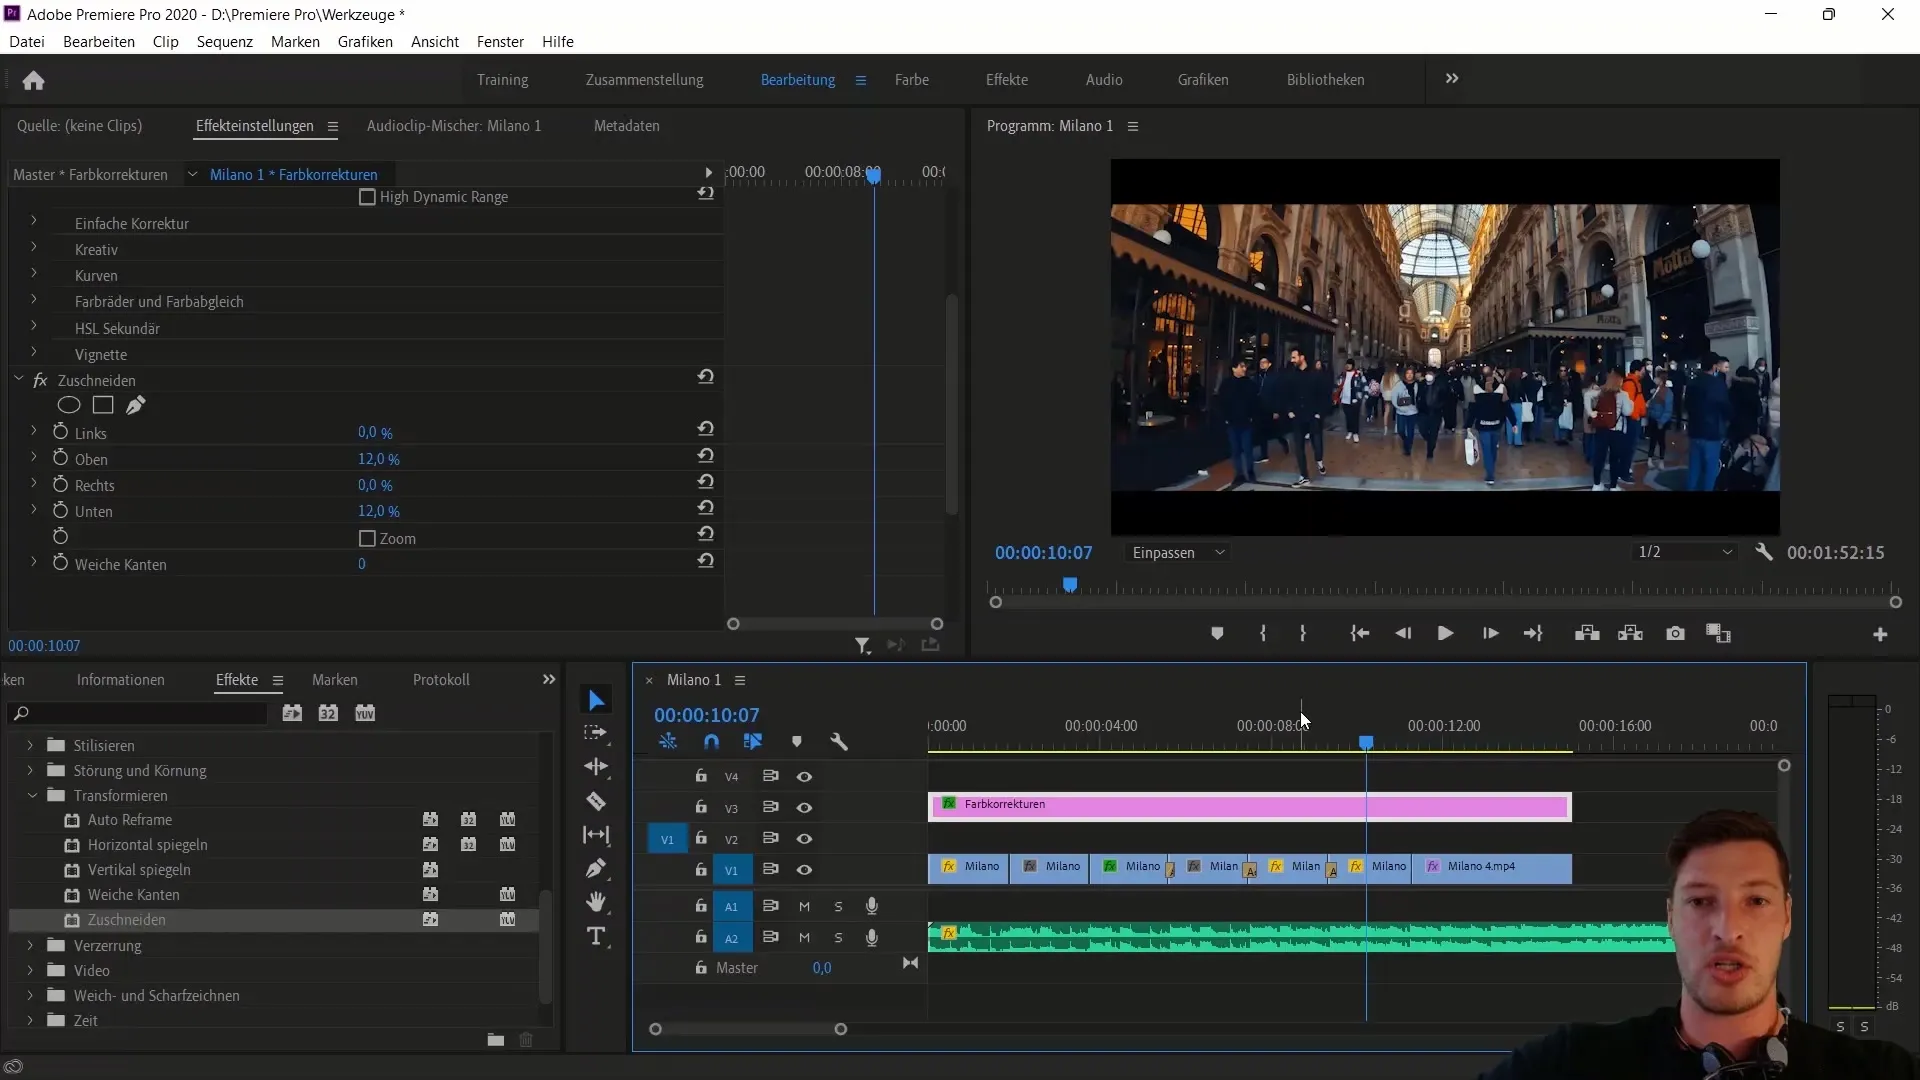1920x1080 pixels.
Task: Open the Einpassen zoom level dropdown
Action: 1179,552
